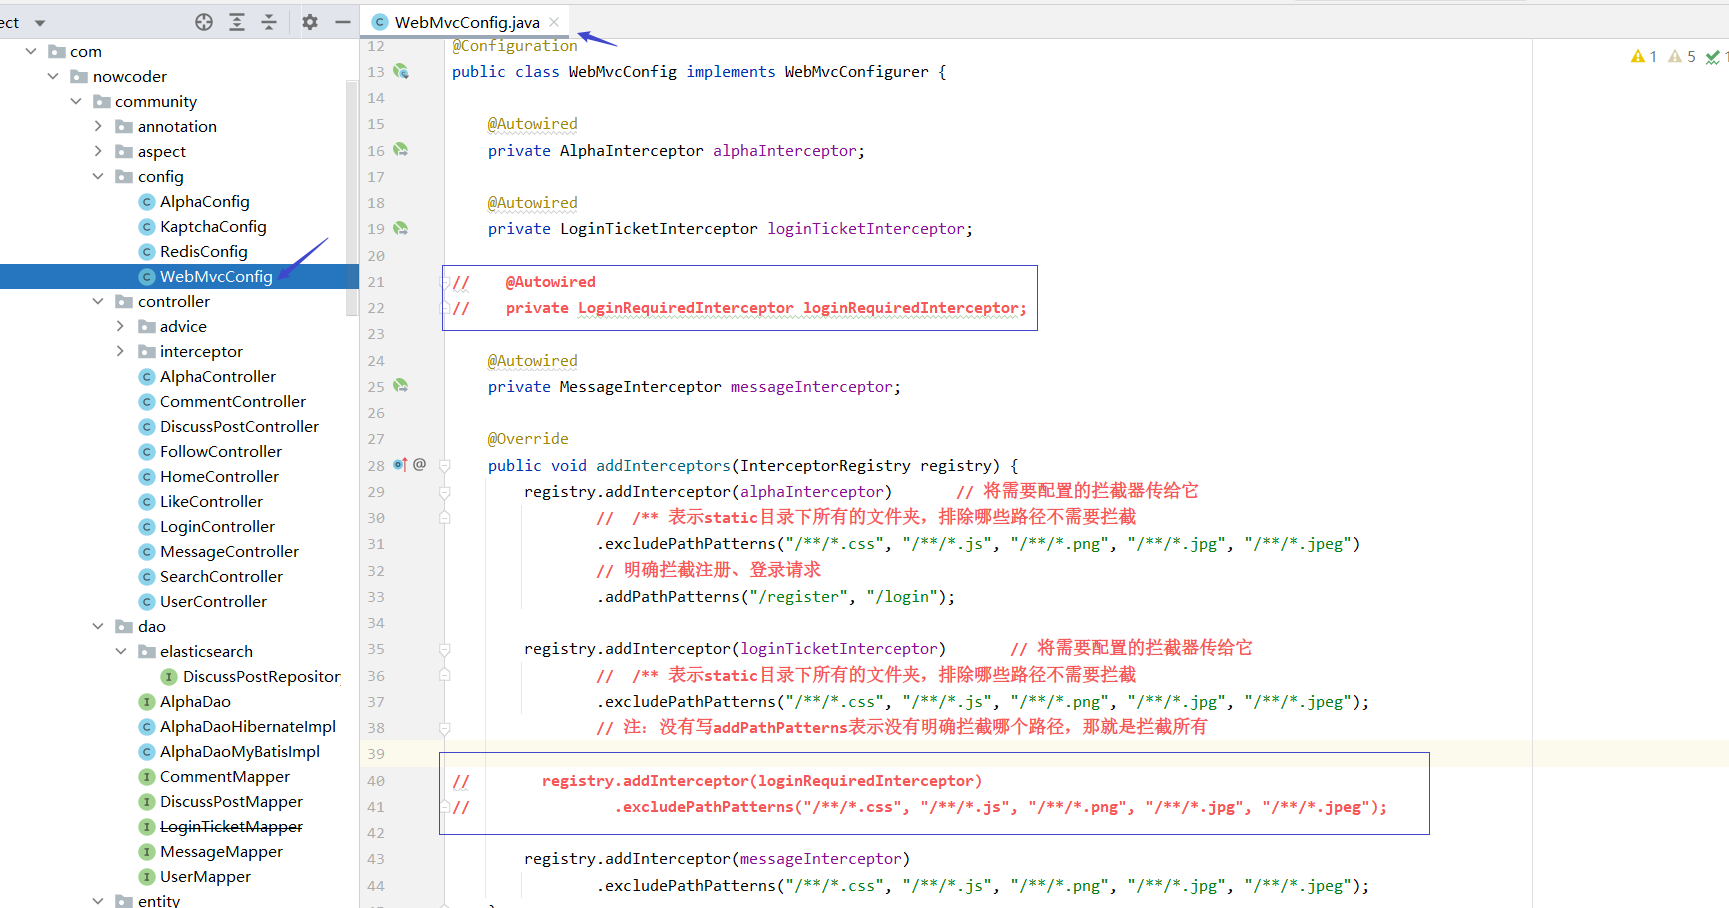Hide the project panel with minus icon
The height and width of the screenshot is (908, 1729).
[343, 22]
